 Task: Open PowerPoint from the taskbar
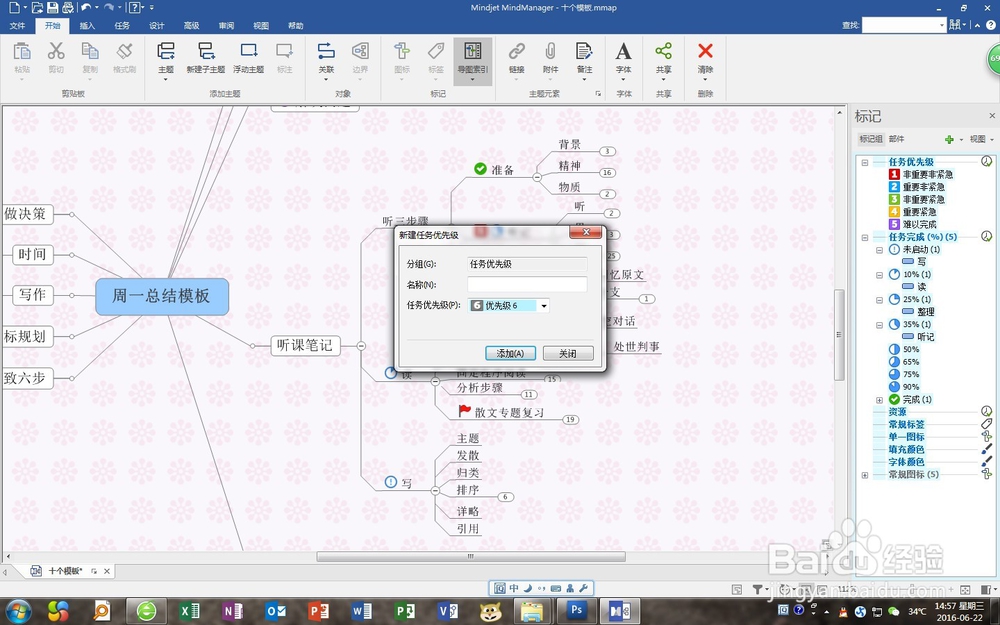coord(318,611)
